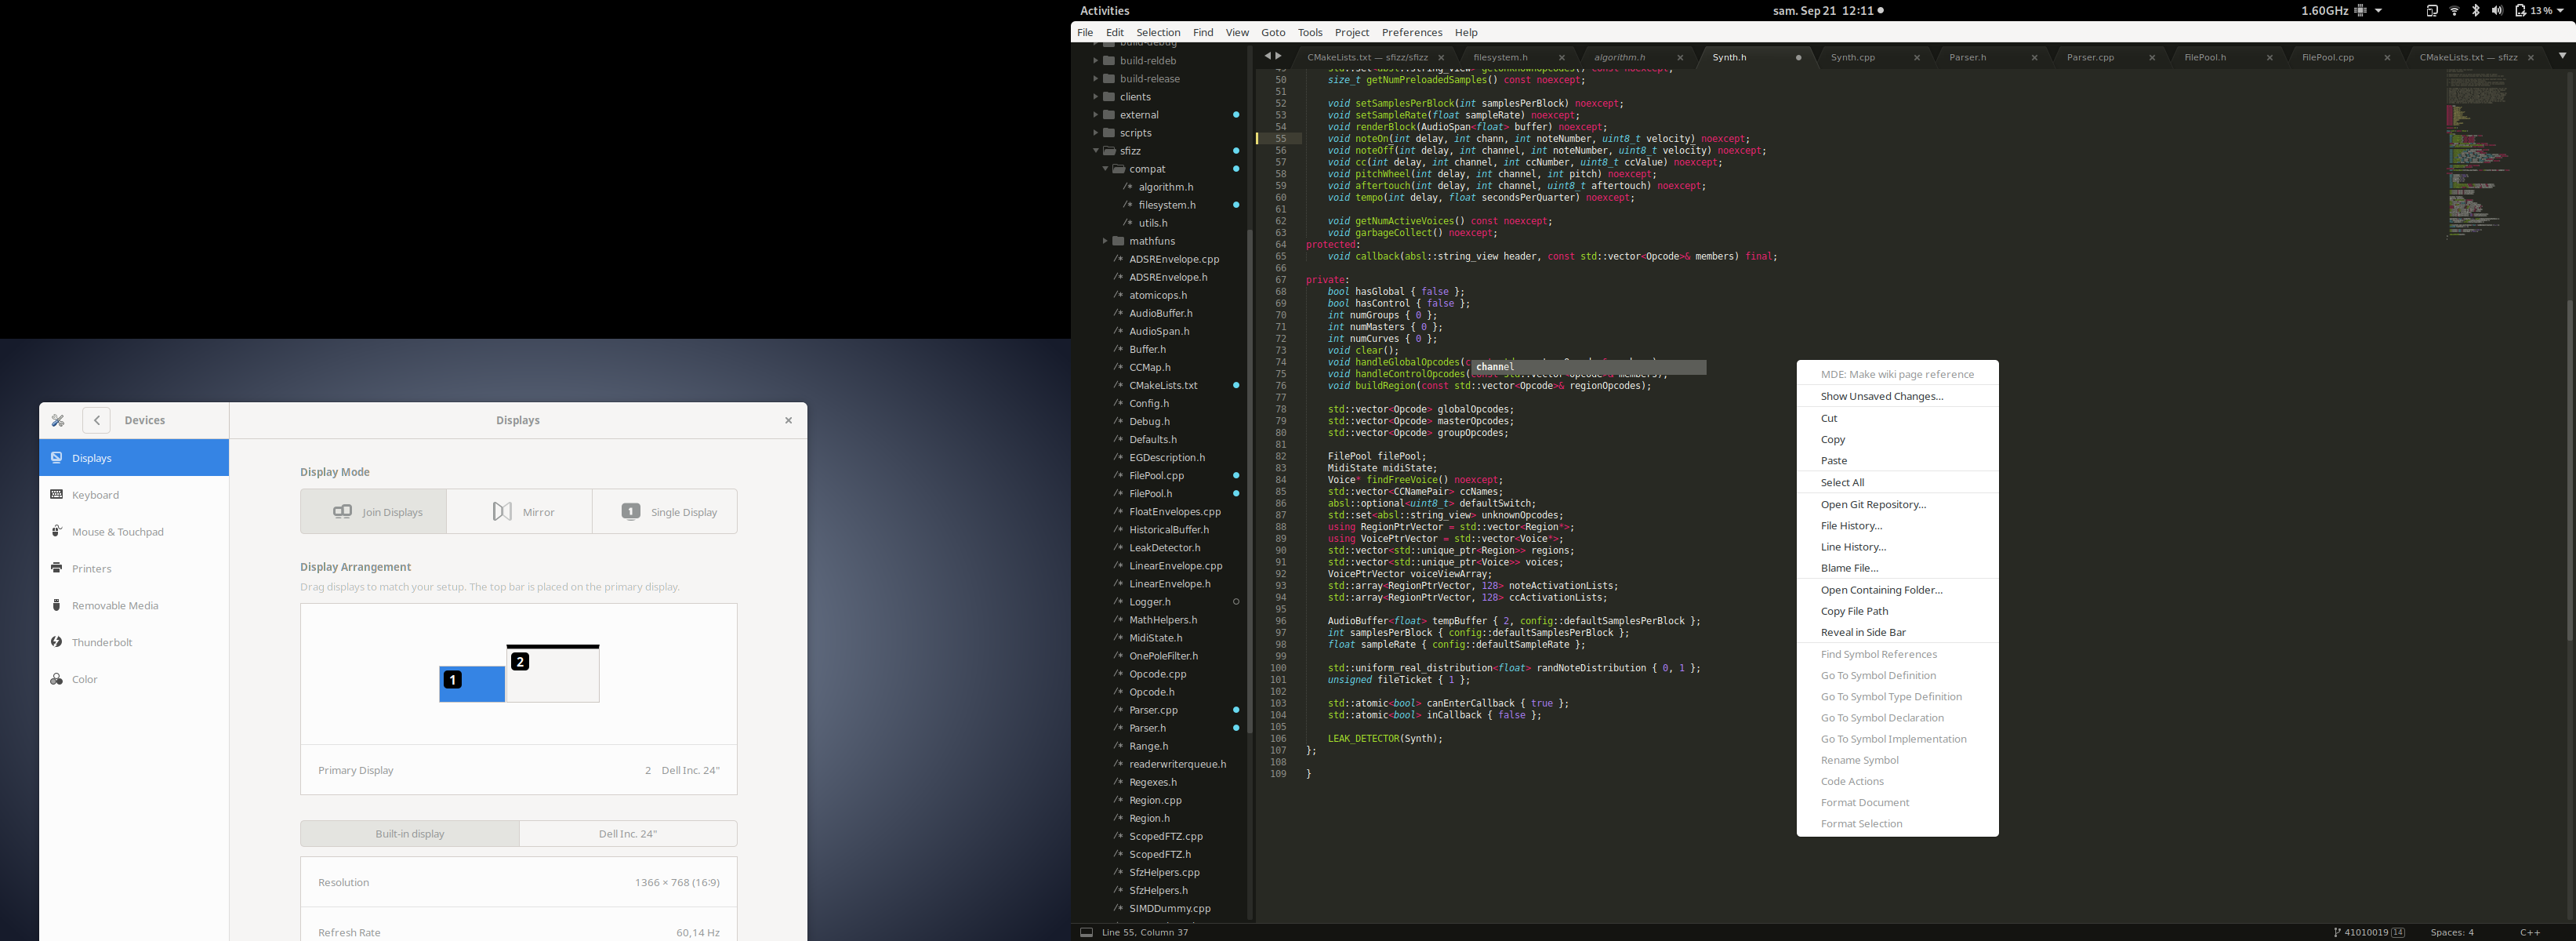Select the Displays icon in settings sidebar
This screenshot has height=941, width=2576.
coord(57,458)
